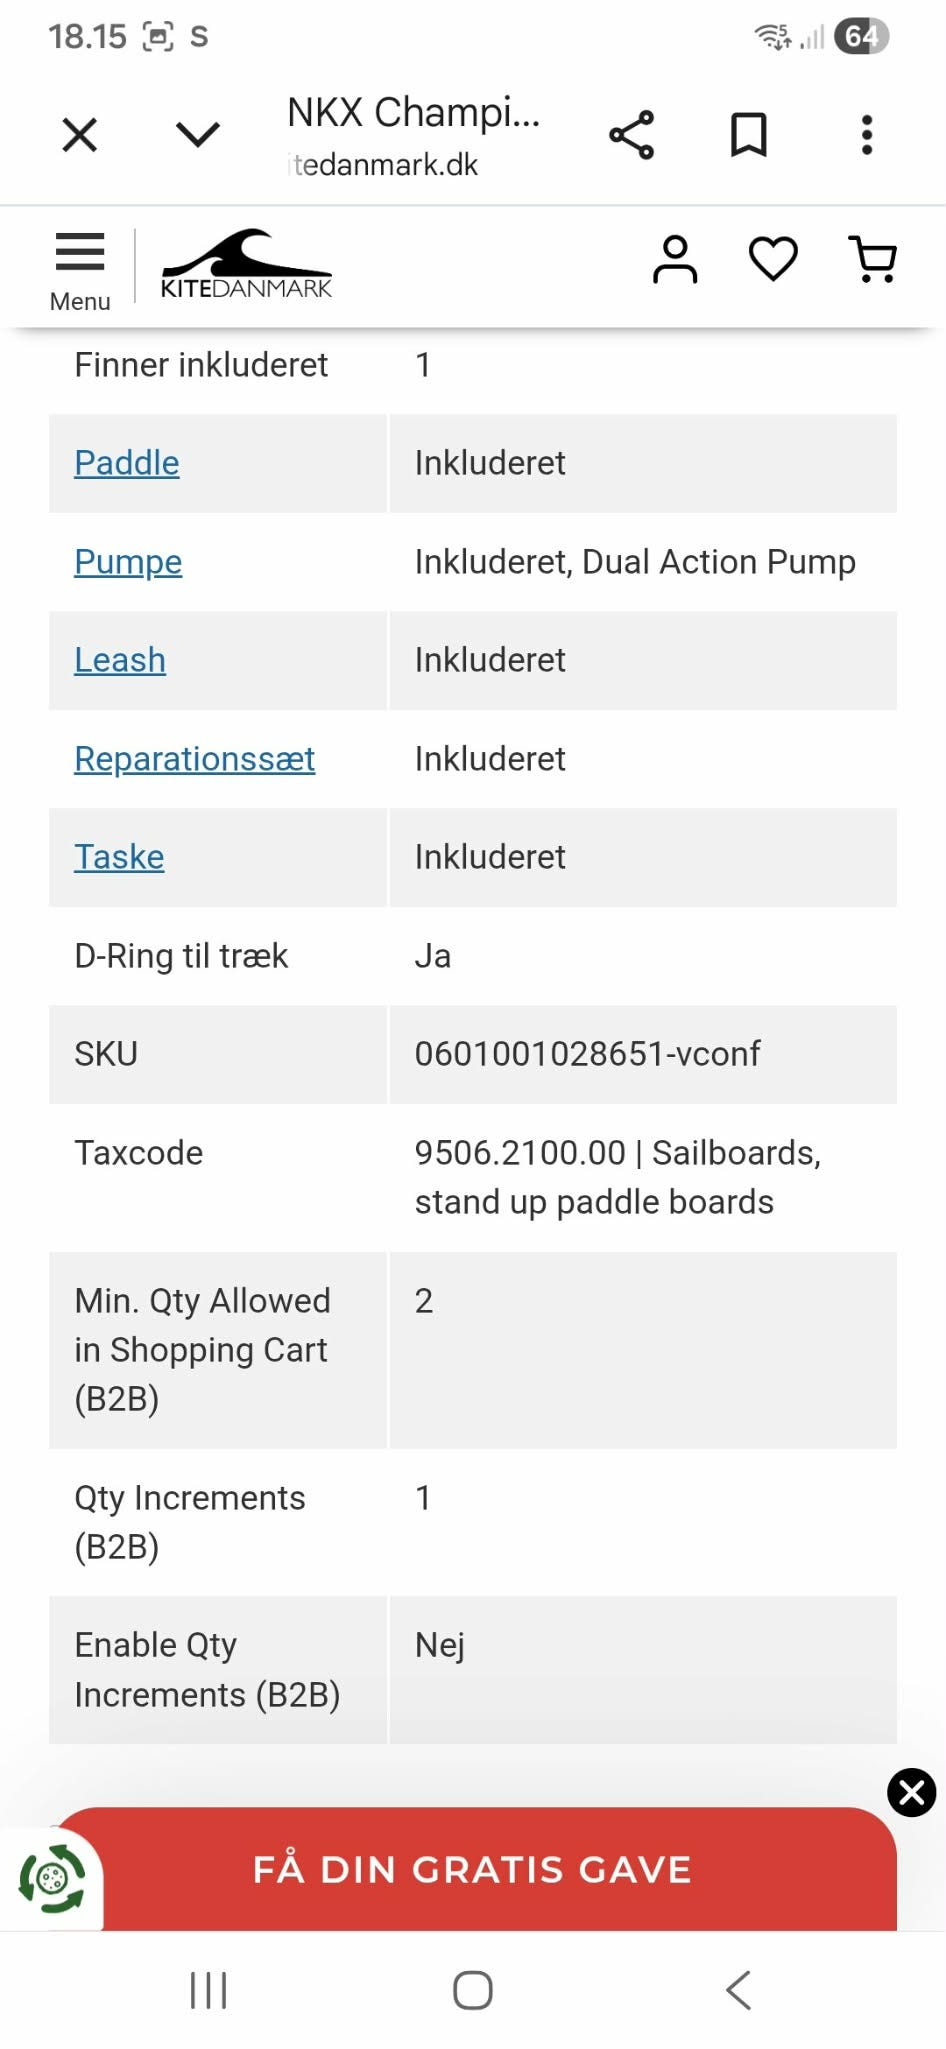Open the hamburger Menu
Screen dimensions: 946x2049
[x=80, y=268]
